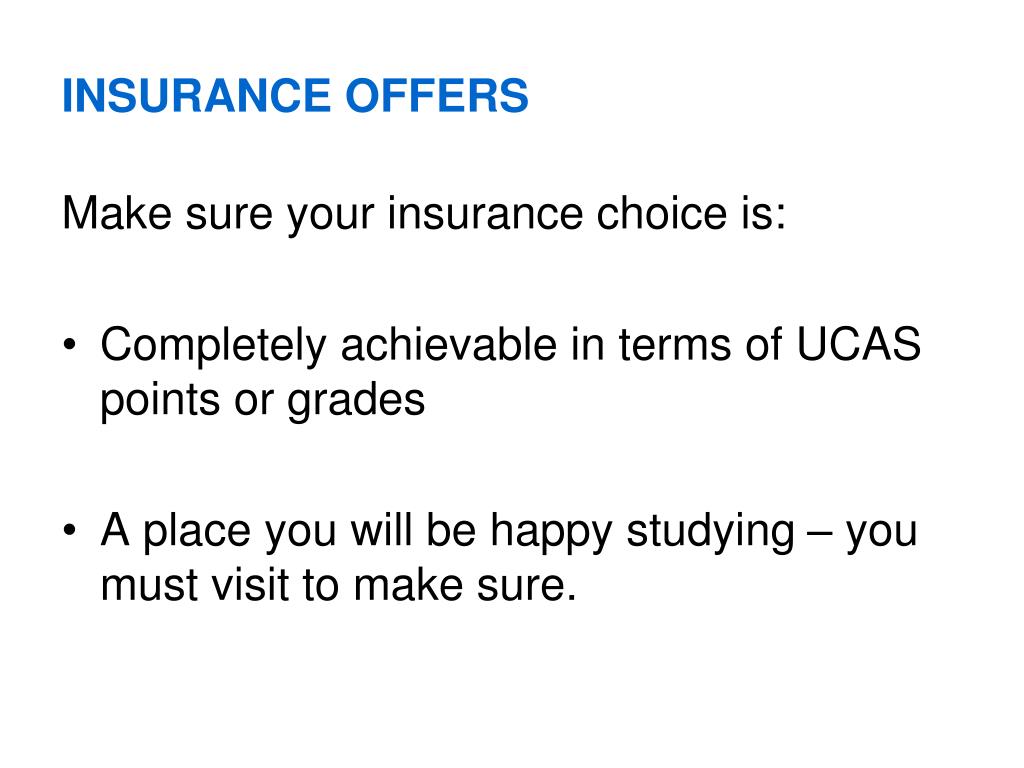The height and width of the screenshot is (768, 1024).
Task: Select the word Make in the intro line
Action: (117, 214)
